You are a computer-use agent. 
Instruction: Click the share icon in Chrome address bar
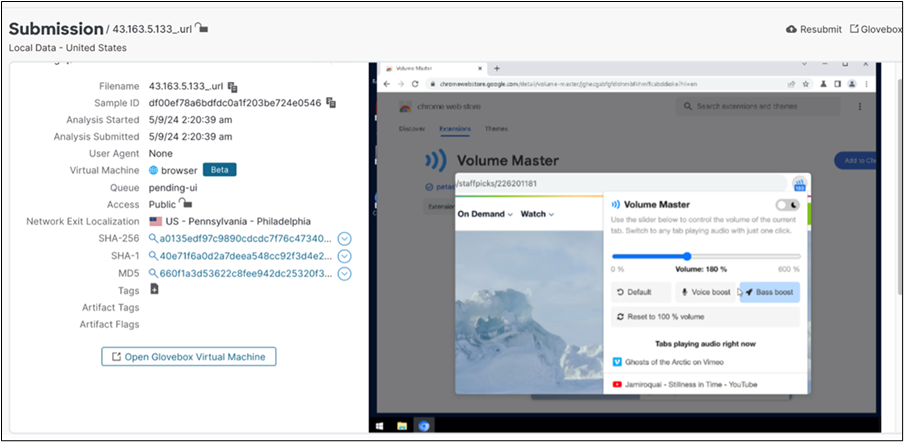(x=792, y=84)
